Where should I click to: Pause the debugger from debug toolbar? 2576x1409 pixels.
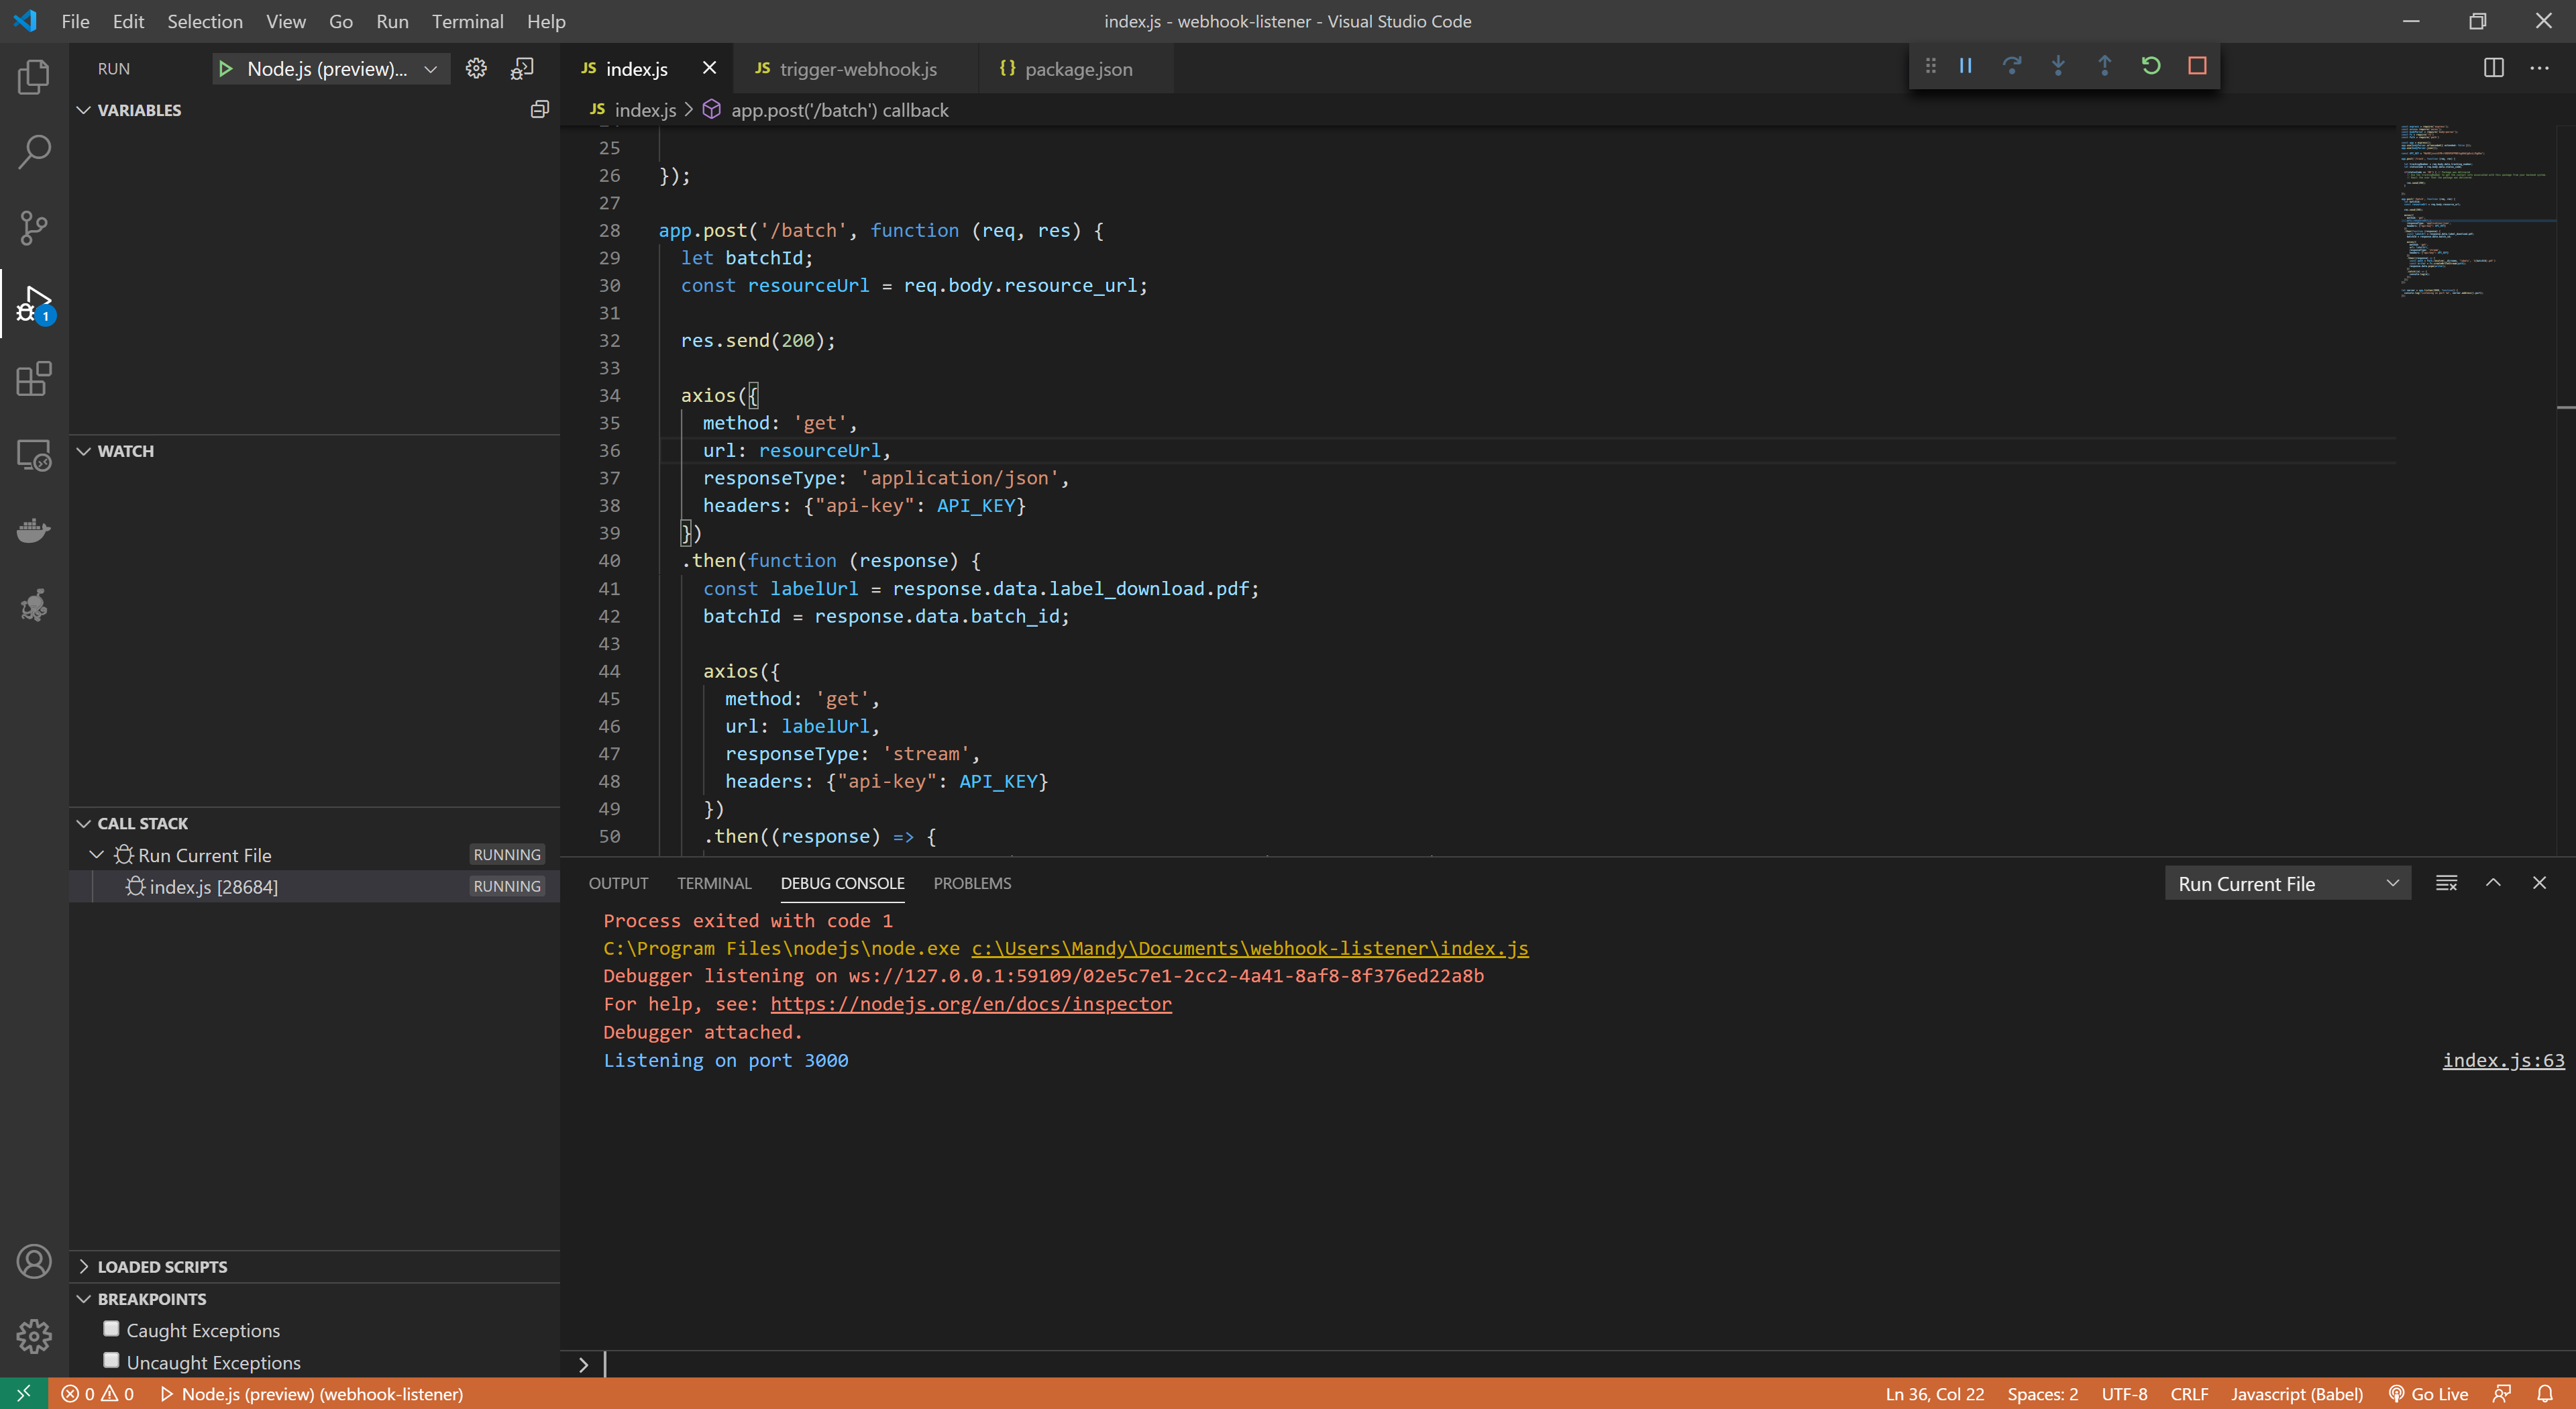pyautogui.click(x=1965, y=66)
